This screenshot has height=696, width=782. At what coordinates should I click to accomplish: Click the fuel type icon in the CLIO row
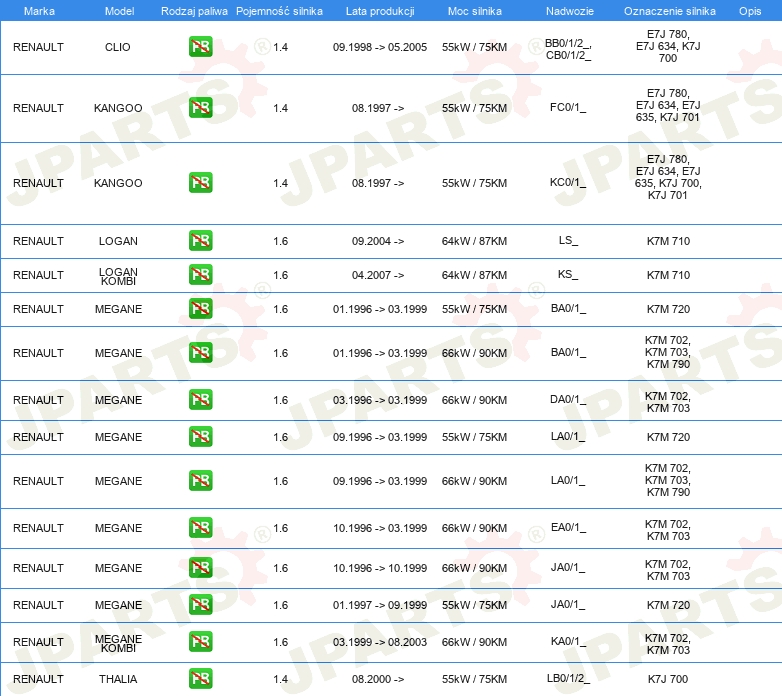click(x=200, y=47)
